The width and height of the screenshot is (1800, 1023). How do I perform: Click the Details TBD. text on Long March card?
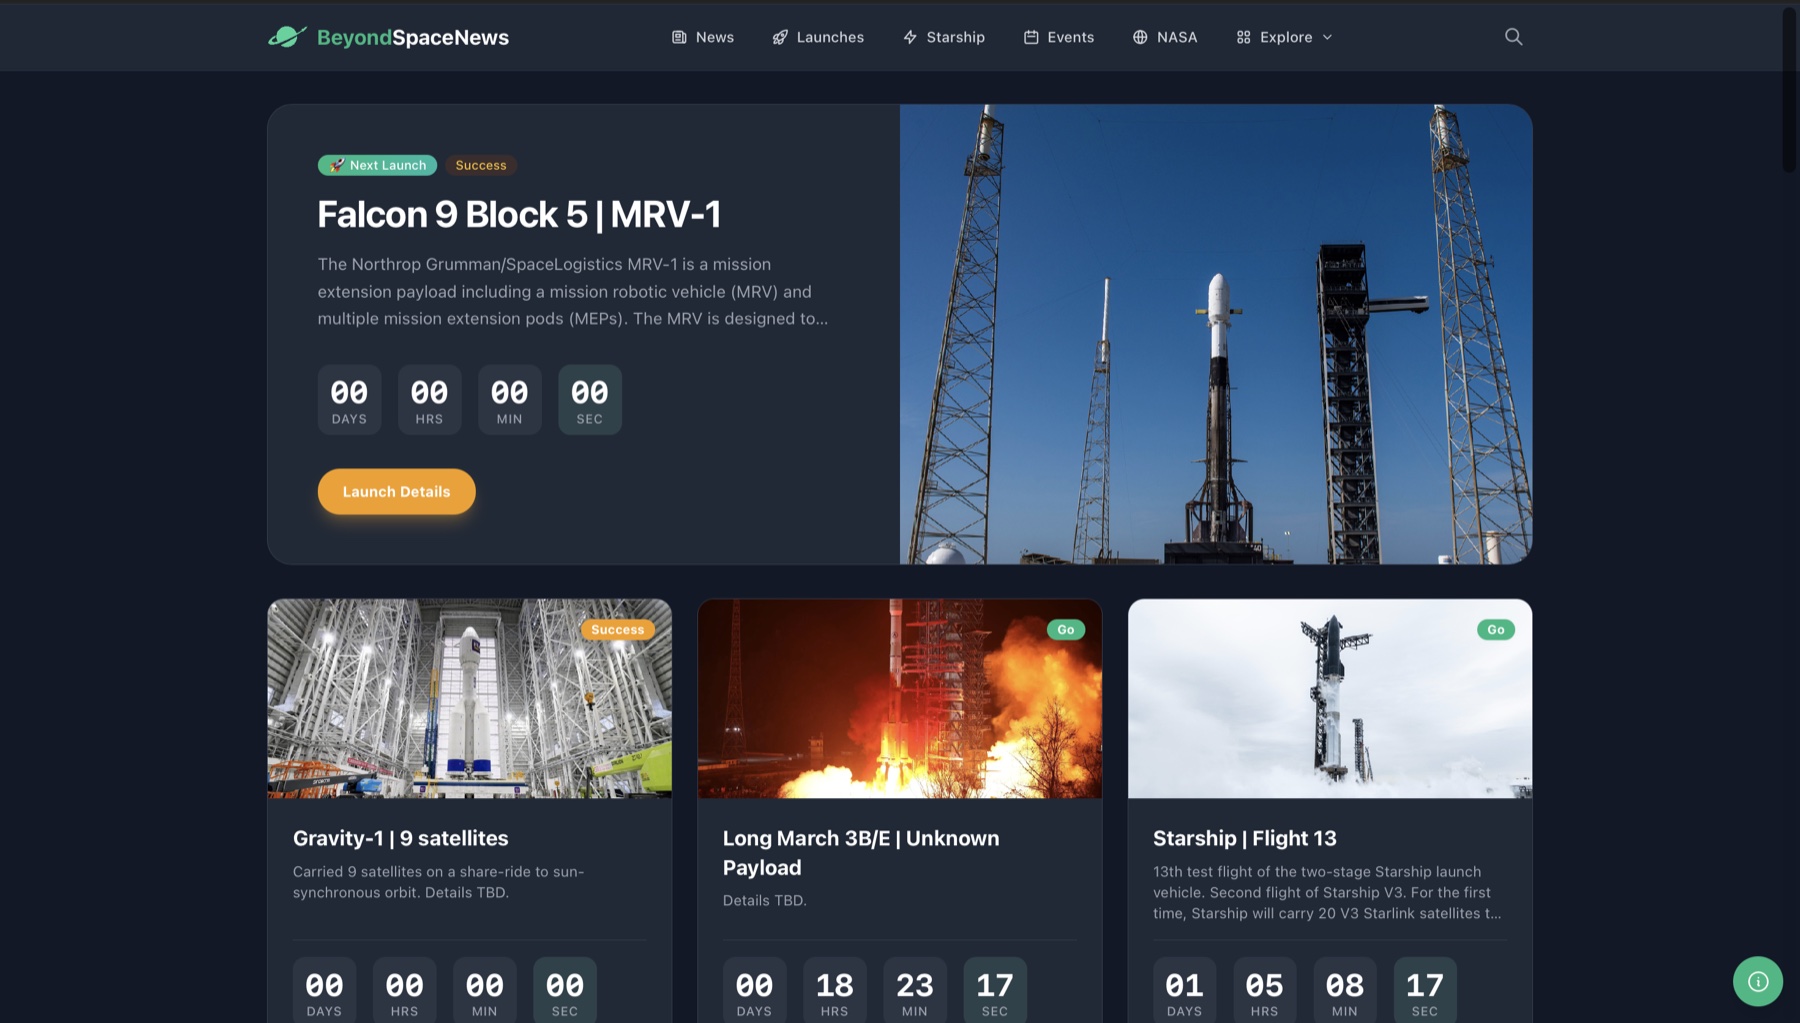(765, 900)
